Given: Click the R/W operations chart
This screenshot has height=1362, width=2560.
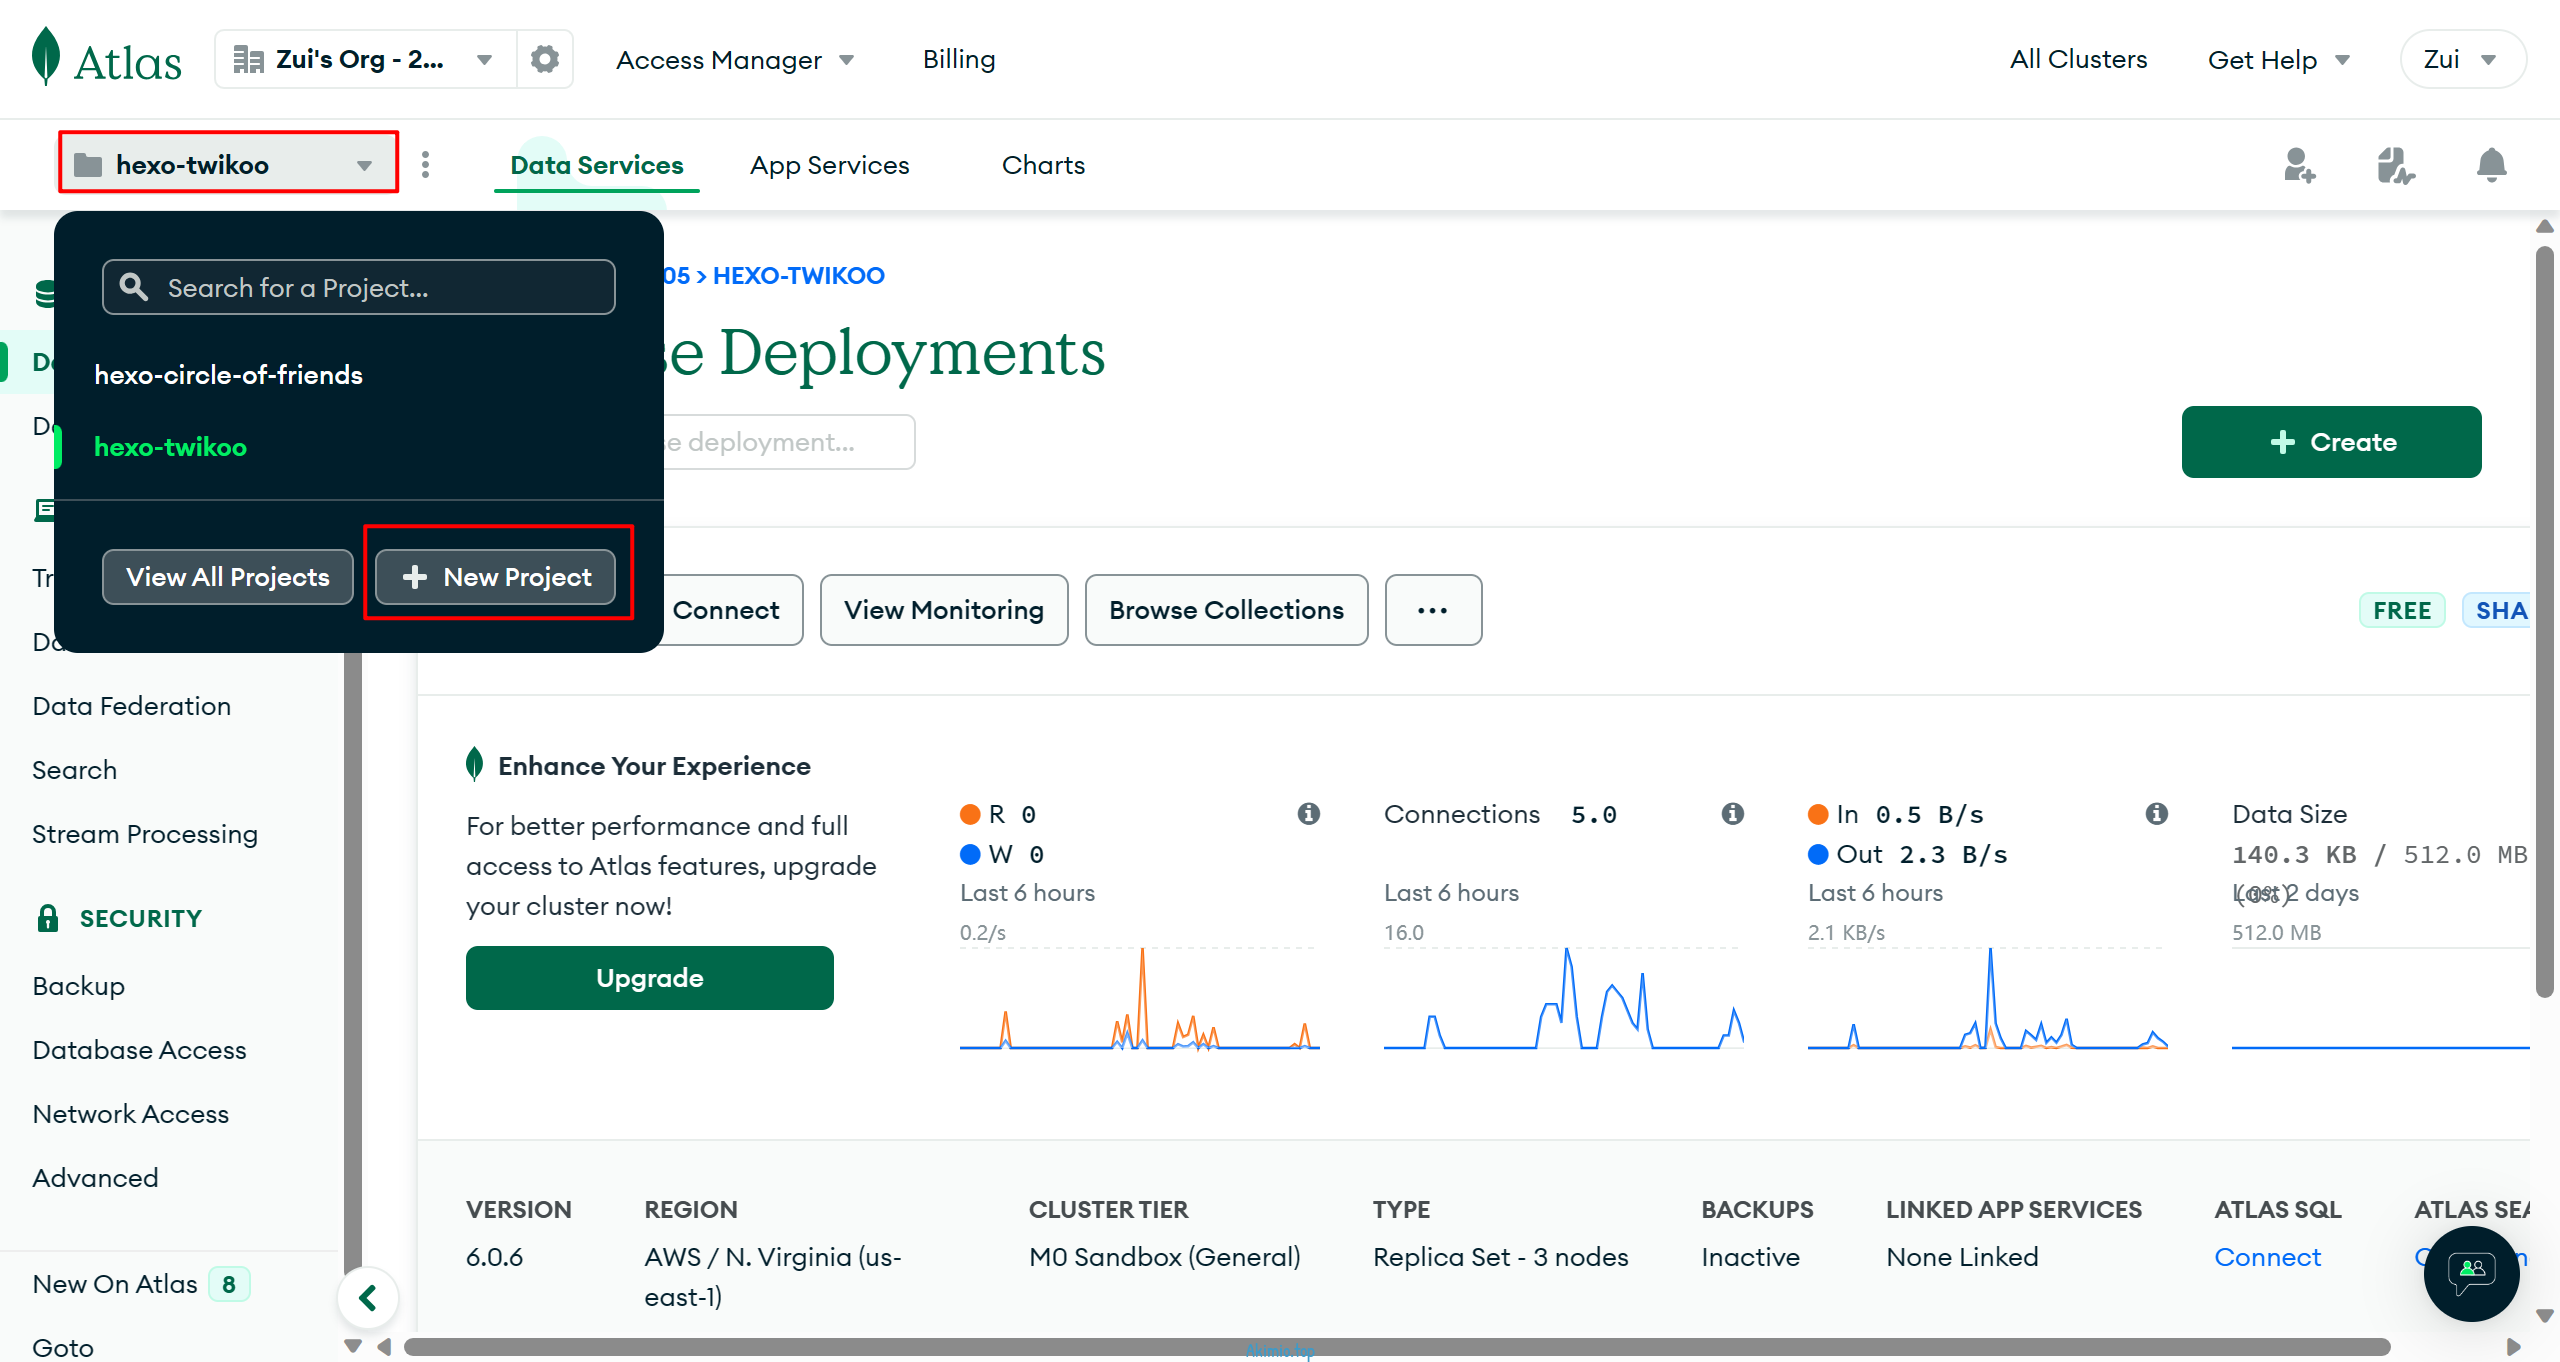Looking at the screenshot, I should (x=1139, y=998).
